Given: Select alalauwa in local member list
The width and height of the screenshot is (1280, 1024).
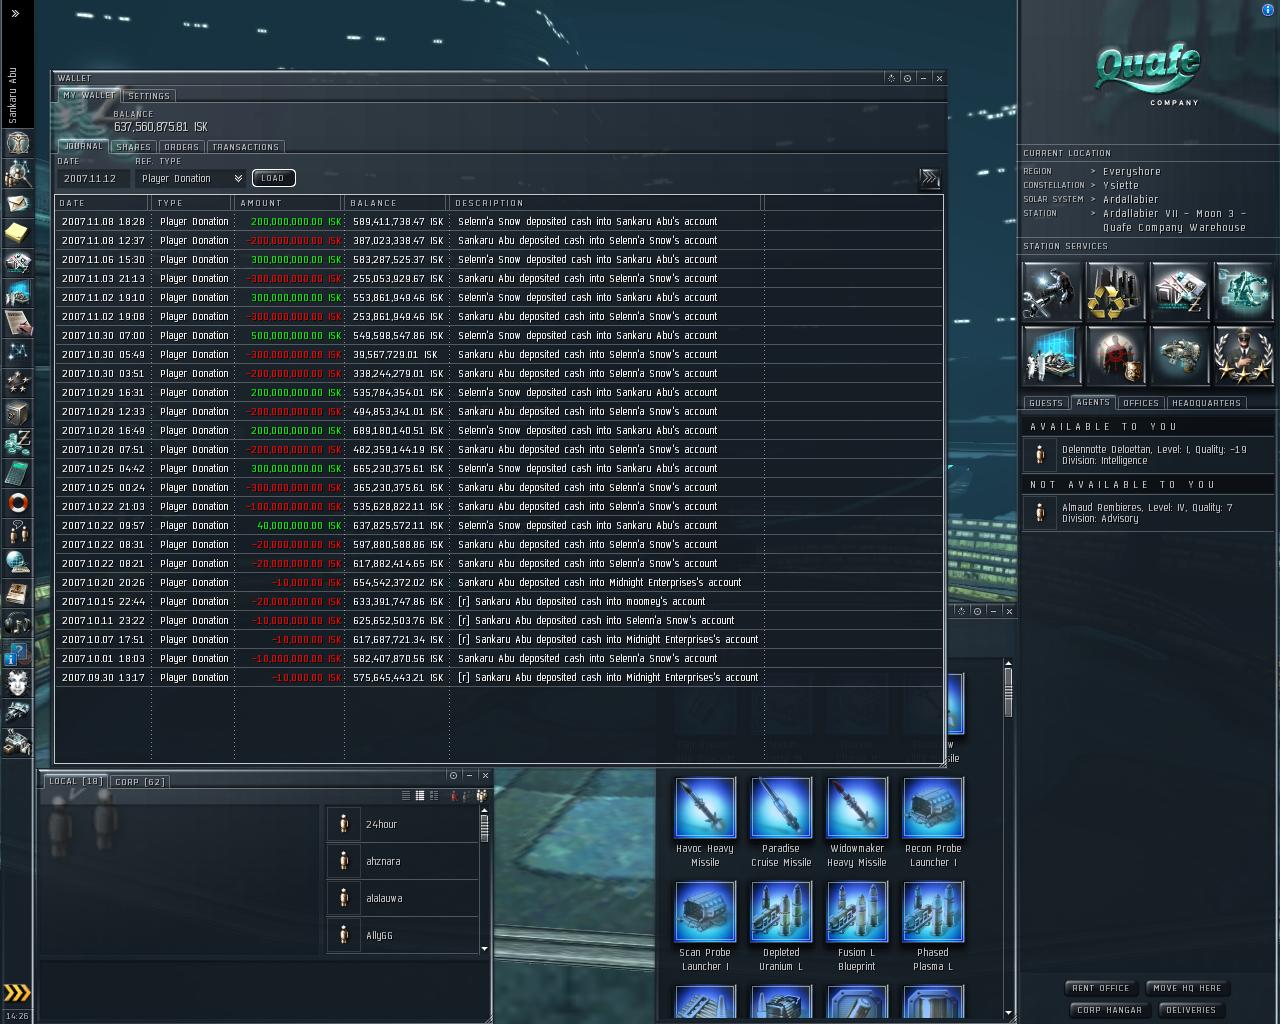Looking at the screenshot, I should (x=403, y=898).
